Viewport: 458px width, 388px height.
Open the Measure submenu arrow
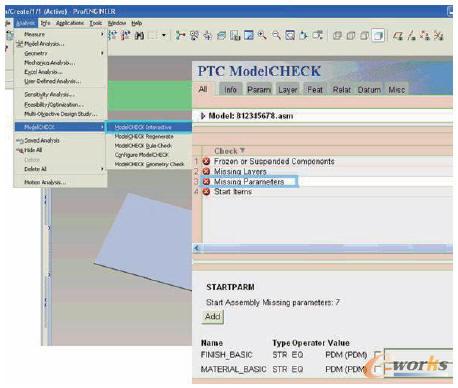click(x=102, y=34)
